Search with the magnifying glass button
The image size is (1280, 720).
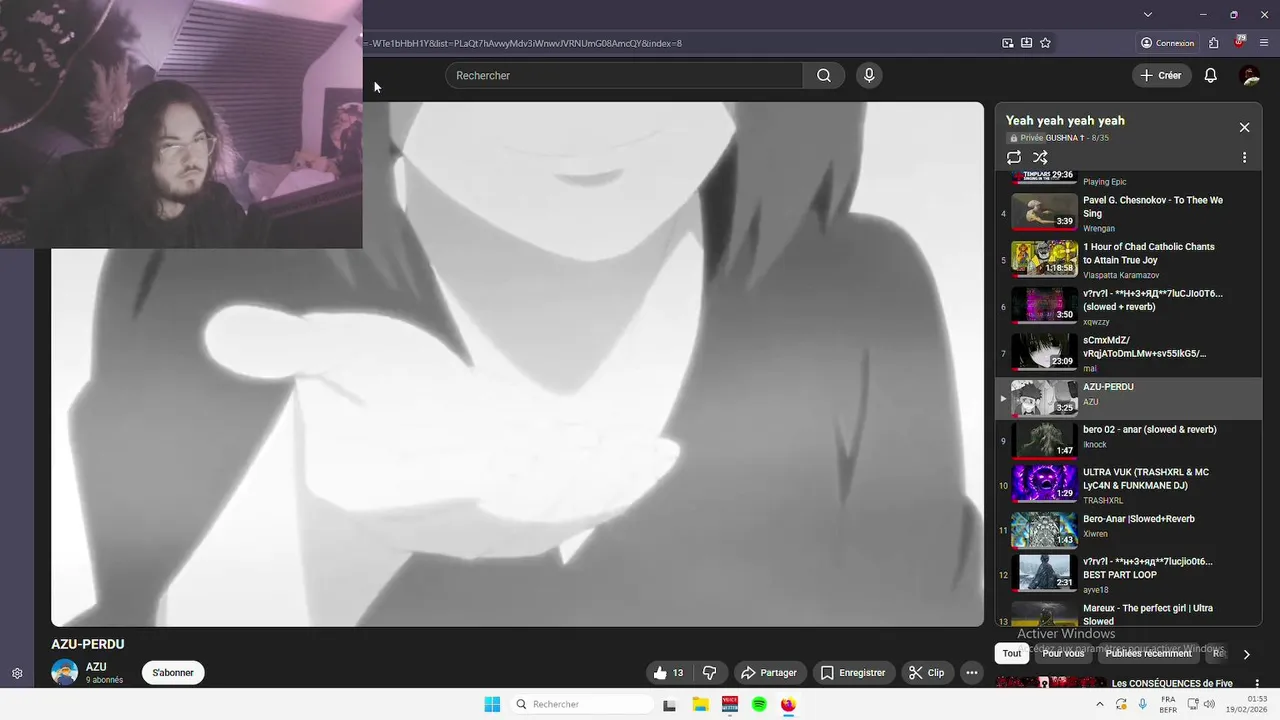pos(824,75)
